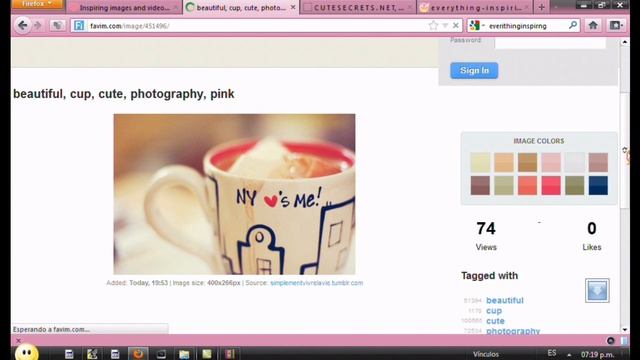Open the Bookmarks toolbar button
Screen dimensions: 640x360
(616, 25)
